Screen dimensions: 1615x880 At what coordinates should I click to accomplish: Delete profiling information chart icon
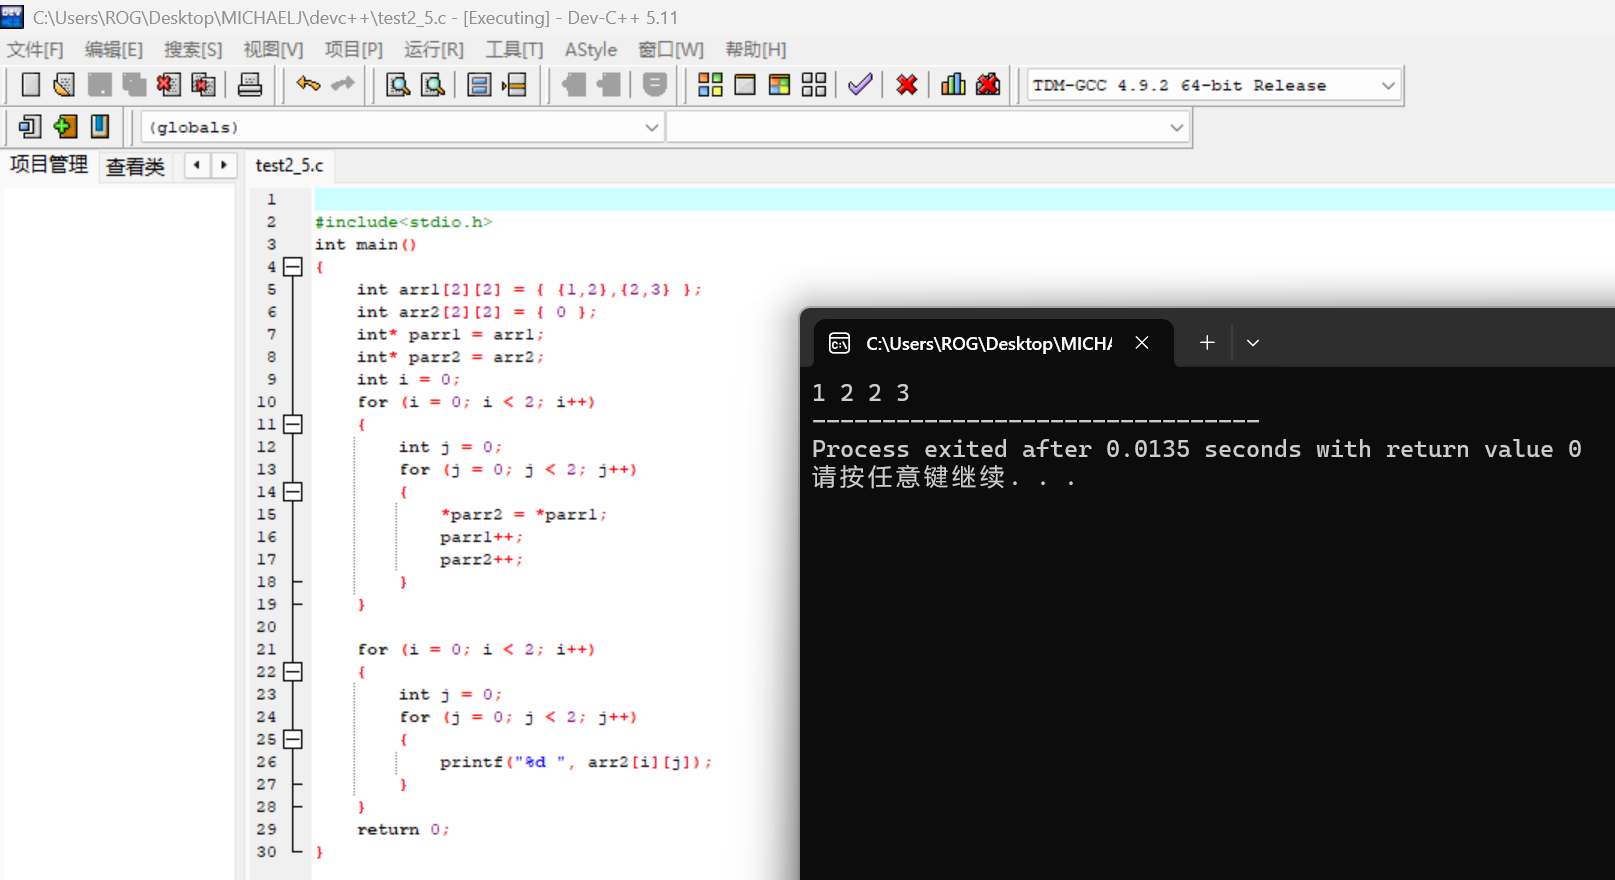988,85
